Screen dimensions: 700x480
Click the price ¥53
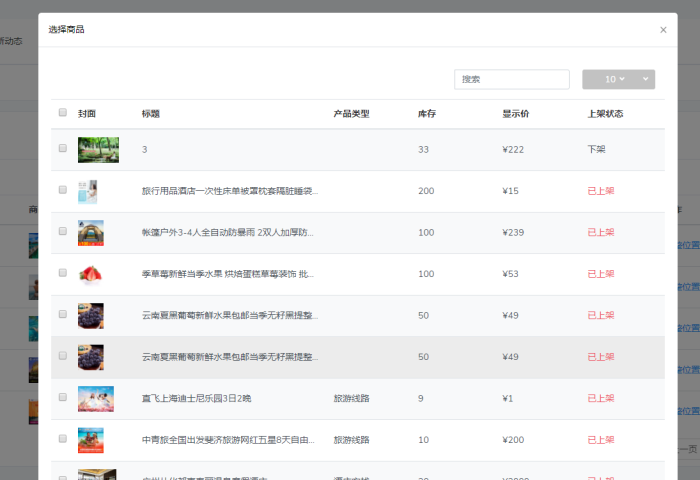(510, 274)
